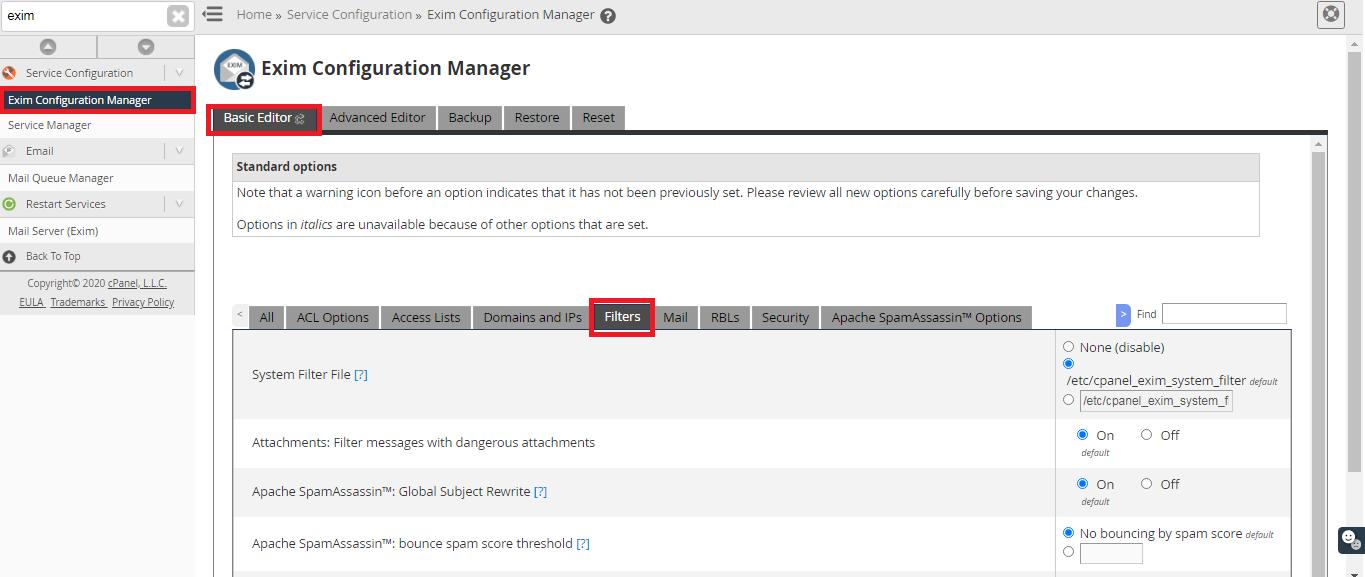Focus the Find options input field
The width and height of the screenshot is (1365, 577).
pyautogui.click(x=1224, y=314)
